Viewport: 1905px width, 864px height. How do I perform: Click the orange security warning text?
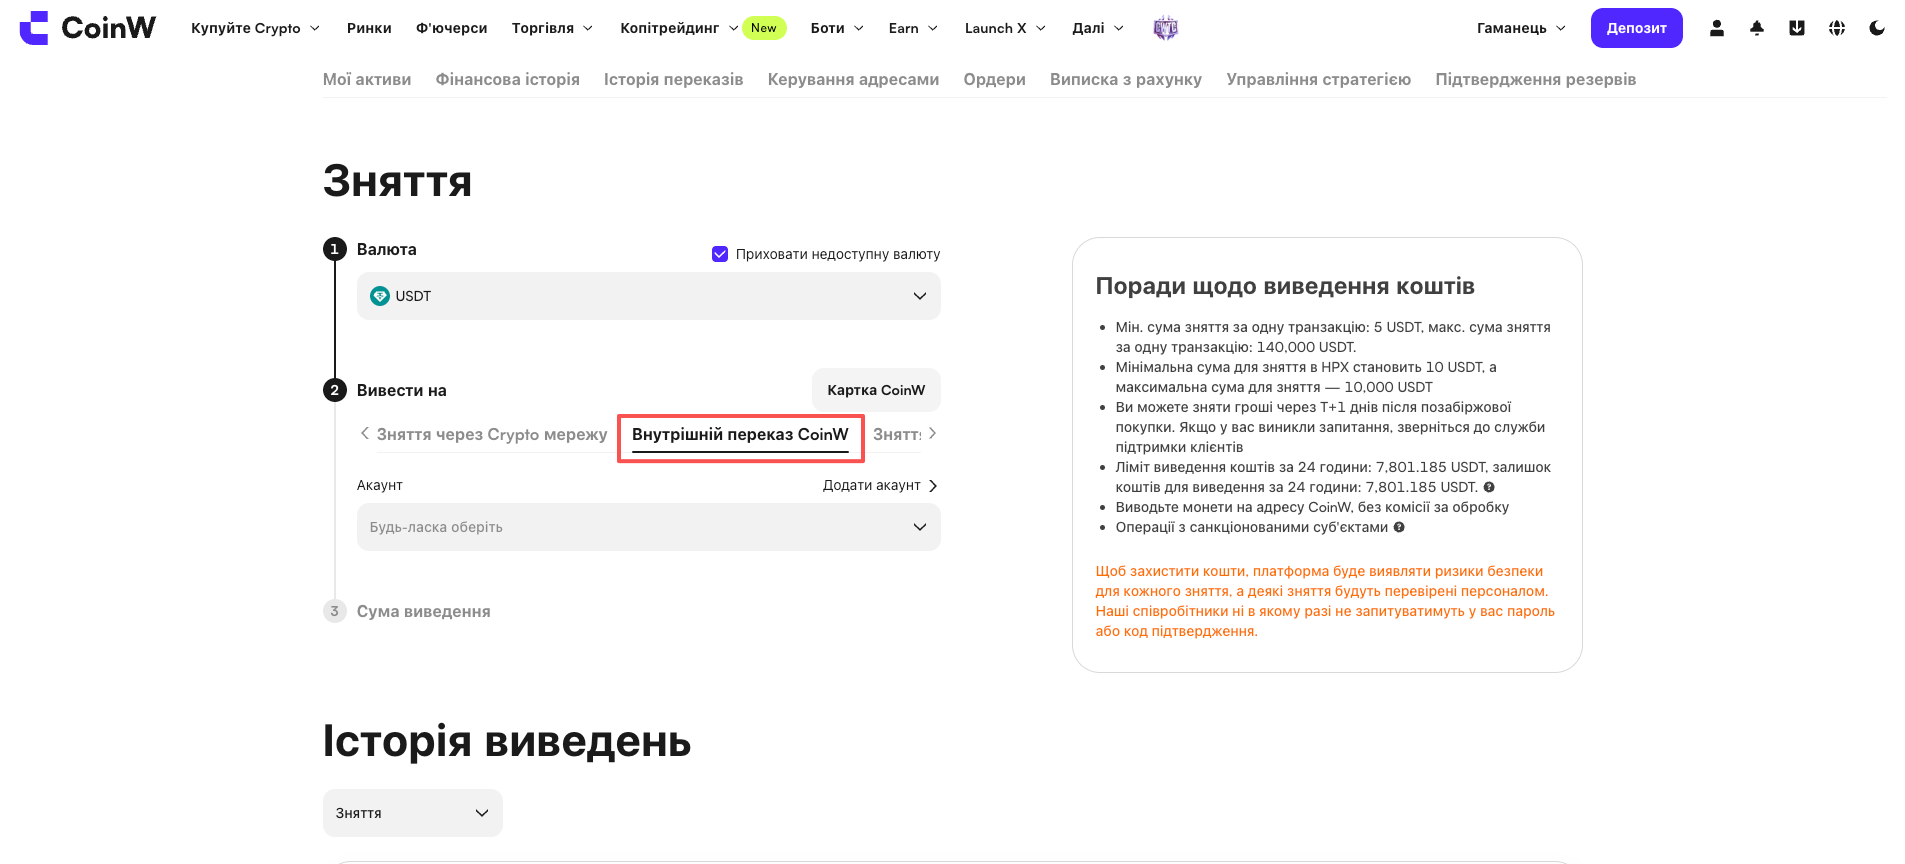[1326, 601]
